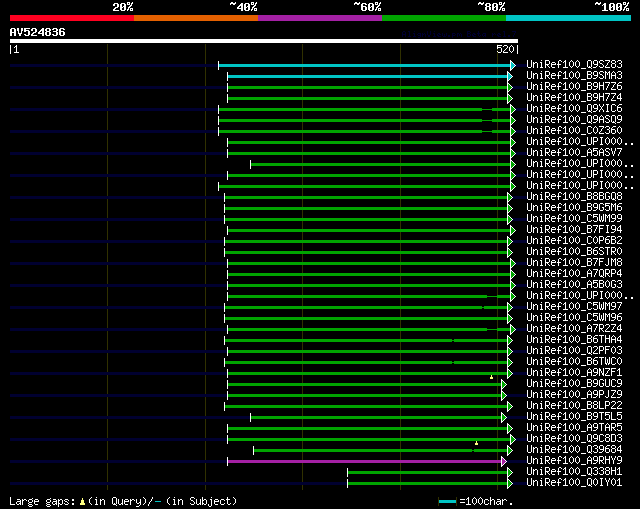Open the UniRef100_Q9SZ83 hit label
Image resolution: width=640 pixels, height=509 pixels.
click(x=574, y=64)
